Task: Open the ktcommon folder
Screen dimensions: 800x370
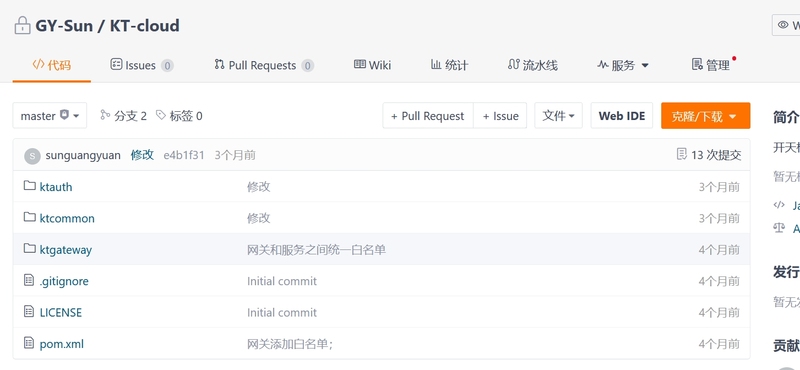Action: pos(67,218)
